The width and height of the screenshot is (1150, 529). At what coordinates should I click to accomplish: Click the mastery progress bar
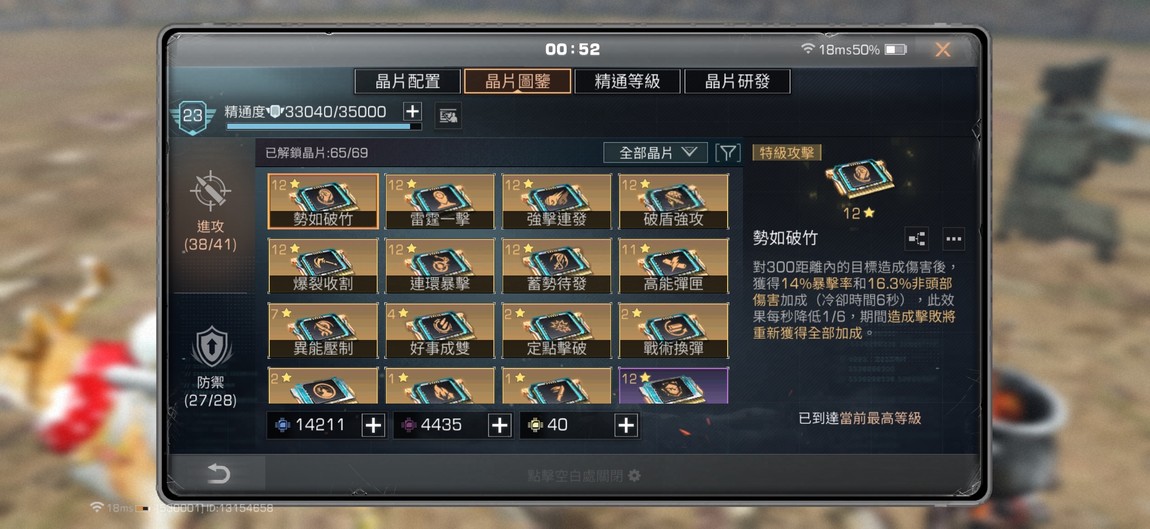point(323,126)
